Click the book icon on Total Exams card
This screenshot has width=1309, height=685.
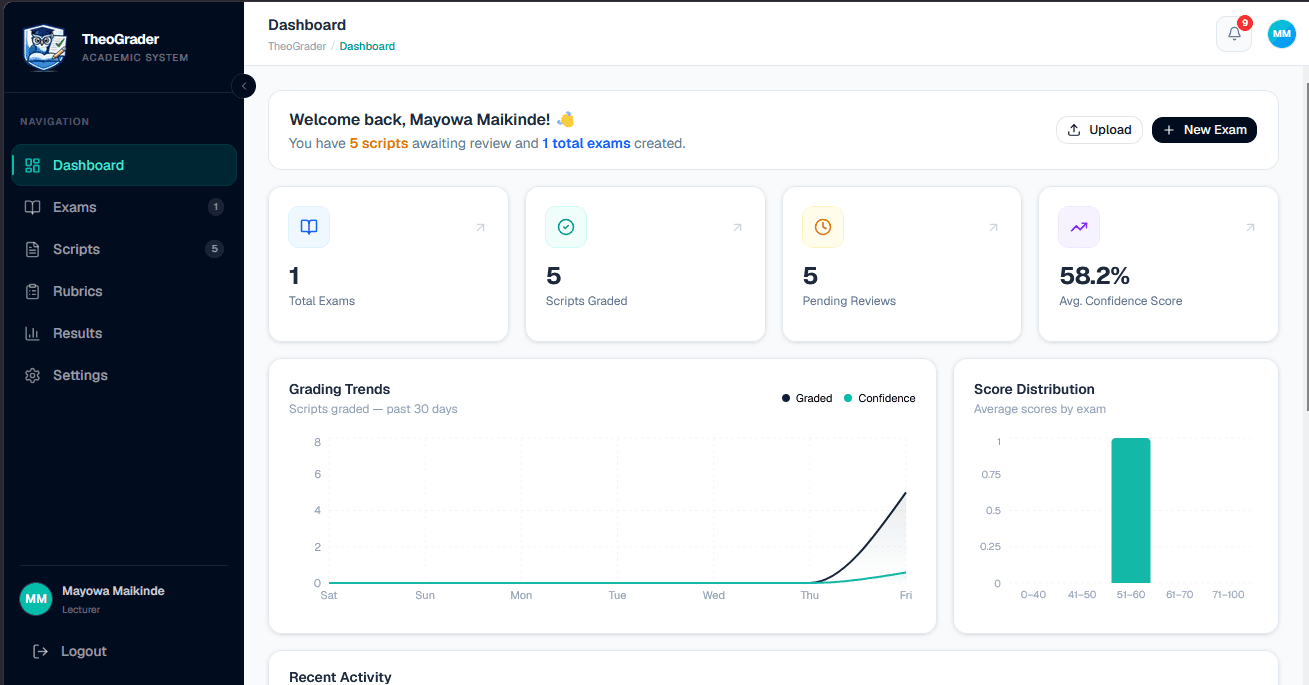pos(309,227)
